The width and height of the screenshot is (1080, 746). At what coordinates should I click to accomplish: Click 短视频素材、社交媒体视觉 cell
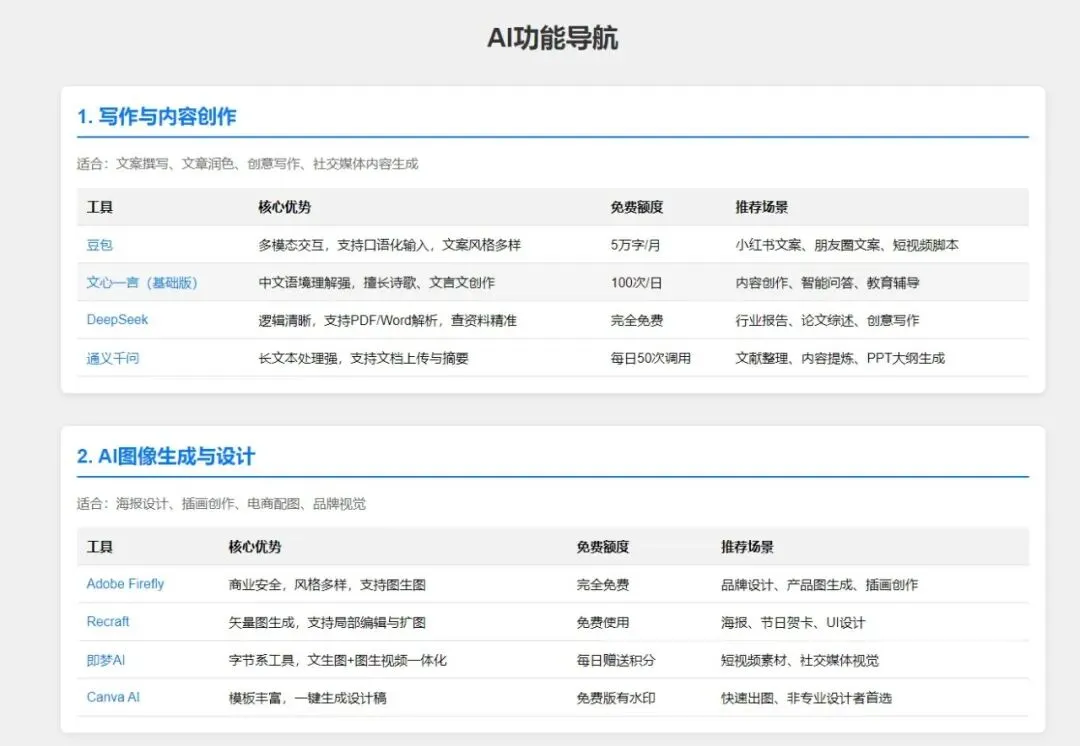[800, 661]
